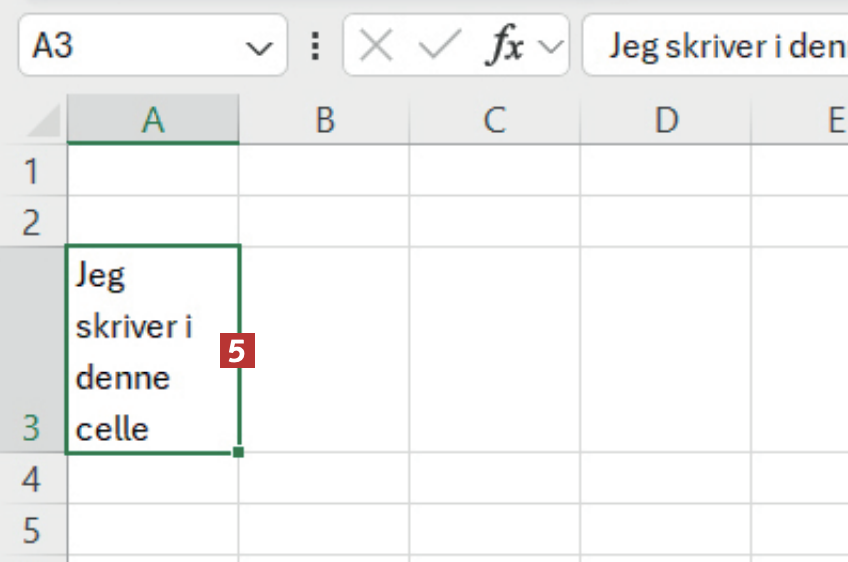Select column D header
This screenshot has width=848, height=562.
665,120
